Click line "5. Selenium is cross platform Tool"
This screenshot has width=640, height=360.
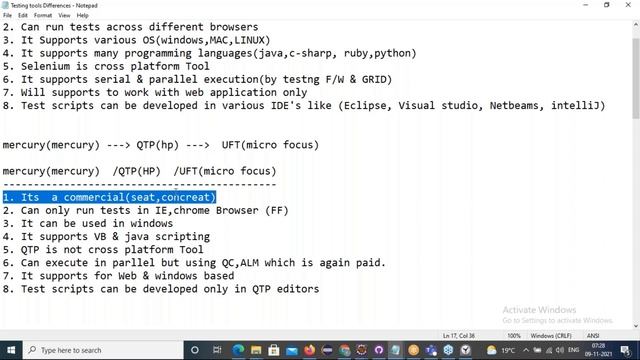pyautogui.click(x=106, y=66)
